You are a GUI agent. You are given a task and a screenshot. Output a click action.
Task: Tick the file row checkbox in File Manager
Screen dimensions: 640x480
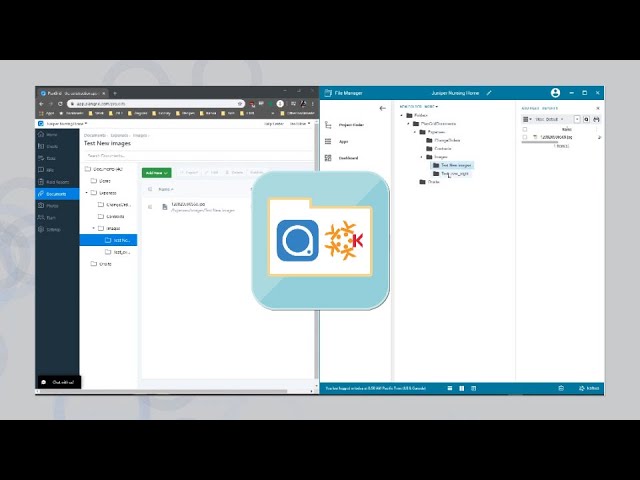click(x=525, y=138)
